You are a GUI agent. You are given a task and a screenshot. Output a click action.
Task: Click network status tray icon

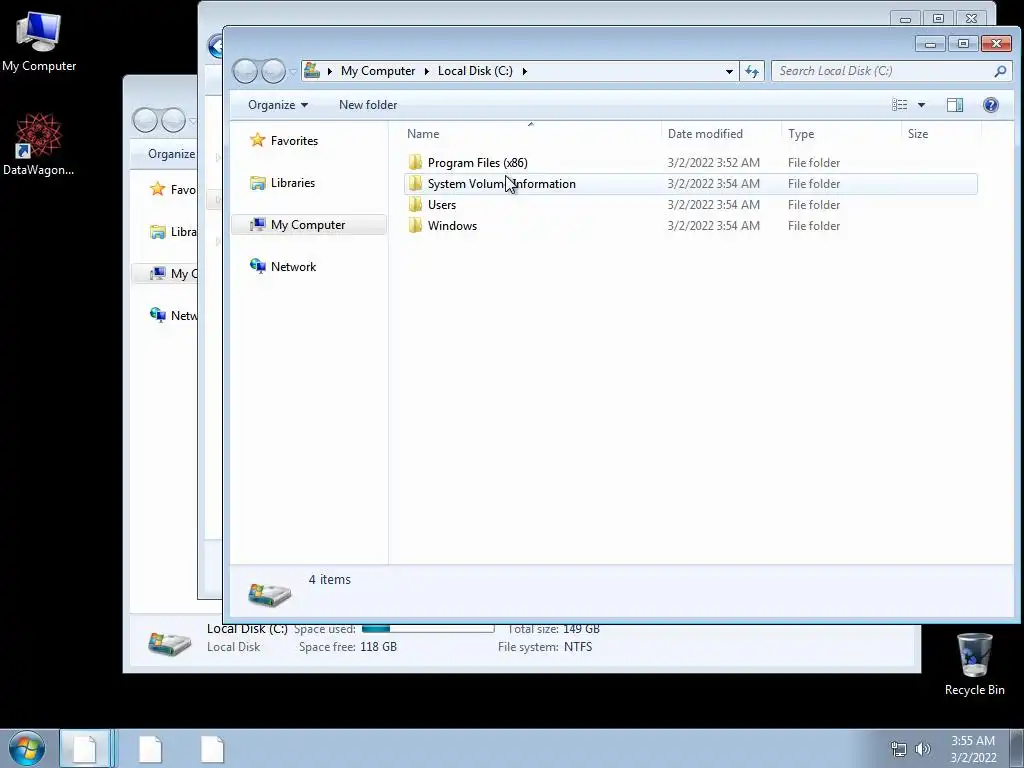tap(899, 749)
